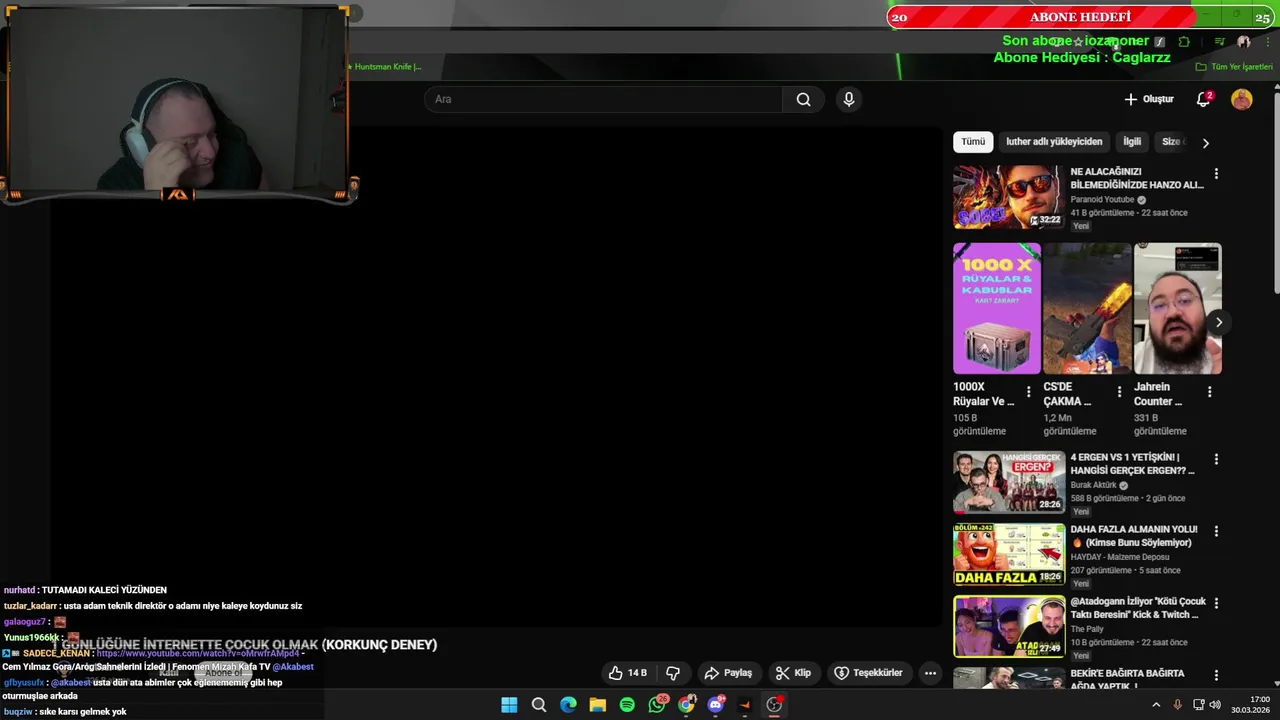Switch to Chrome in taskbar
1280x720 pixels.
(686, 705)
